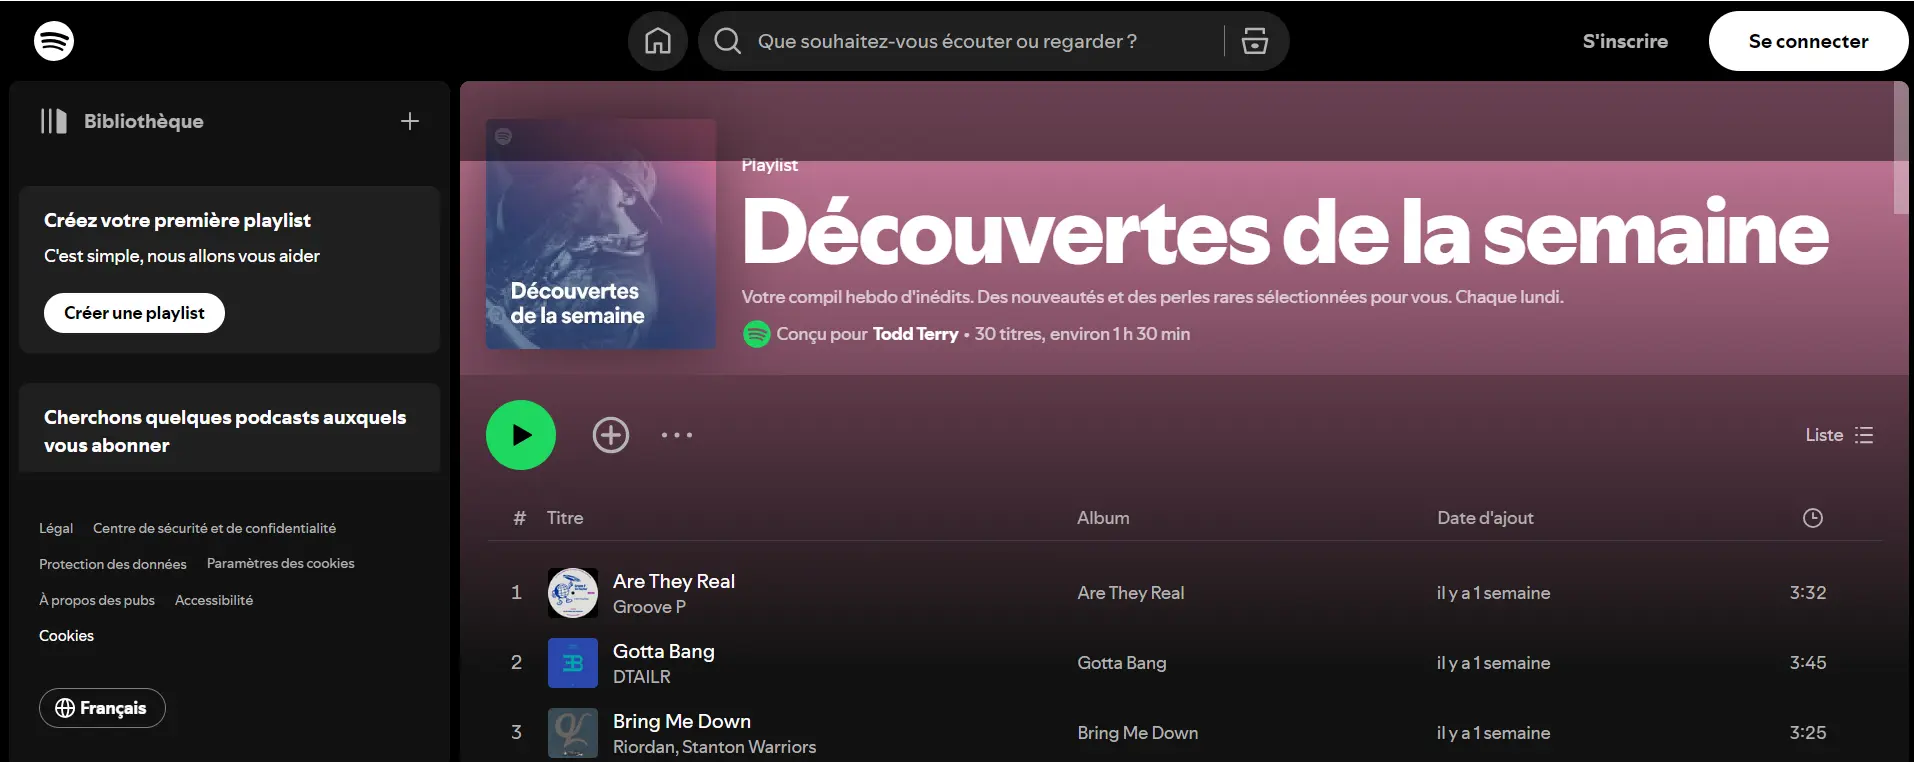Open the Français language selector

(x=102, y=708)
